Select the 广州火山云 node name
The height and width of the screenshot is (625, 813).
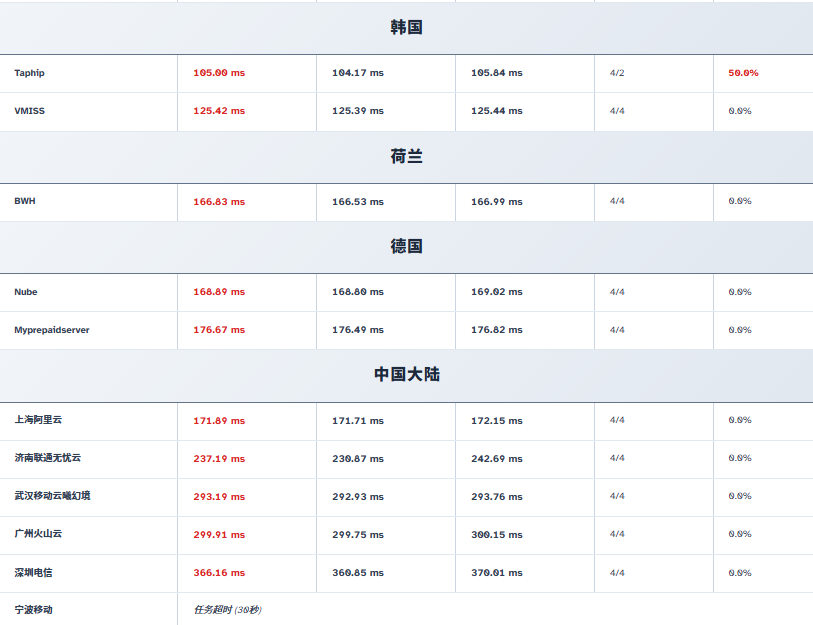38,534
